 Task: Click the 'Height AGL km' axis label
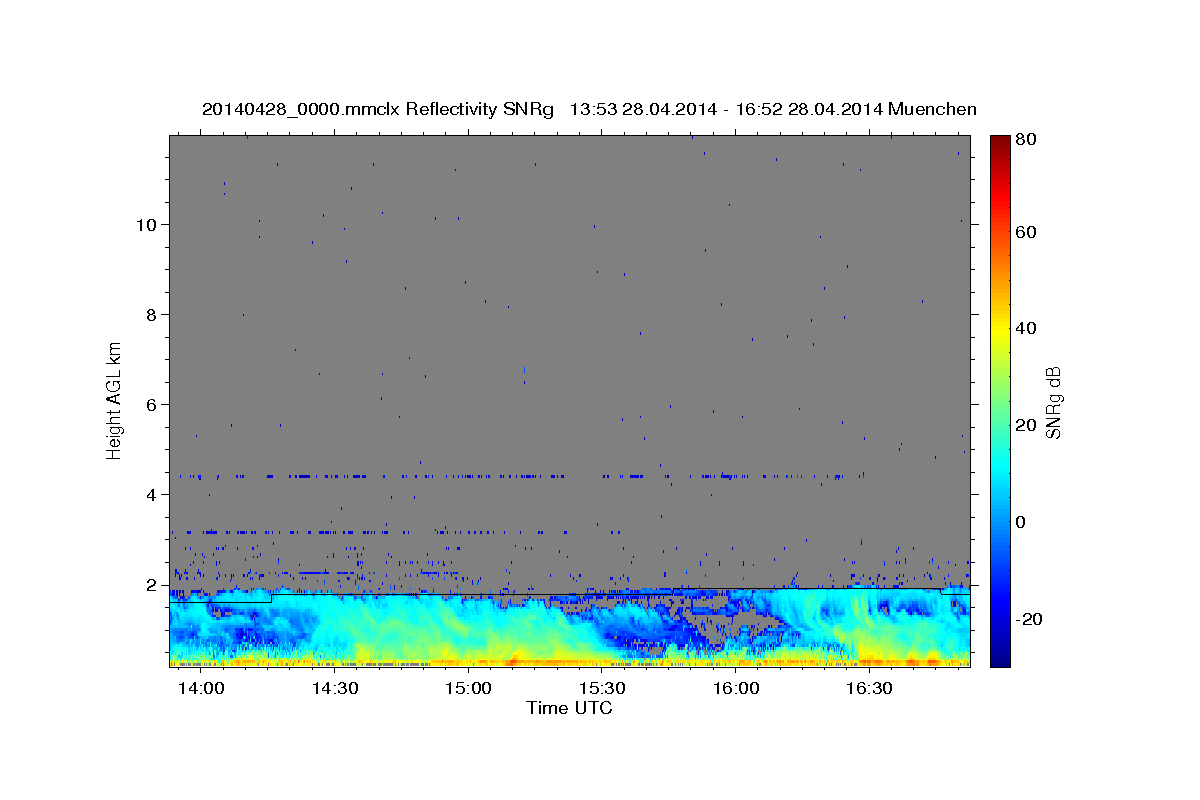114,399
